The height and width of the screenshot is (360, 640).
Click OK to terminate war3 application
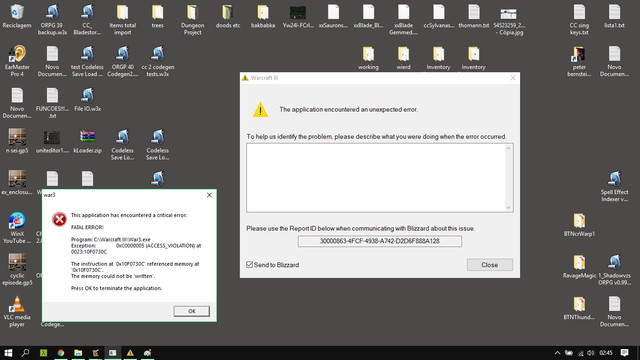point(191,311)
